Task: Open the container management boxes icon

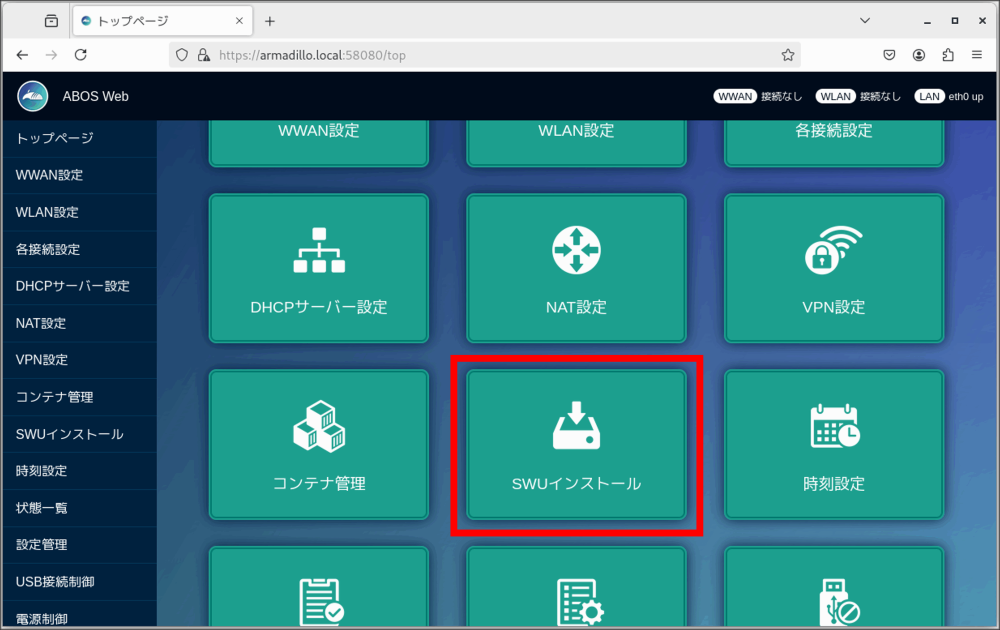Action: pyautogui.click(x=318, y=427)
